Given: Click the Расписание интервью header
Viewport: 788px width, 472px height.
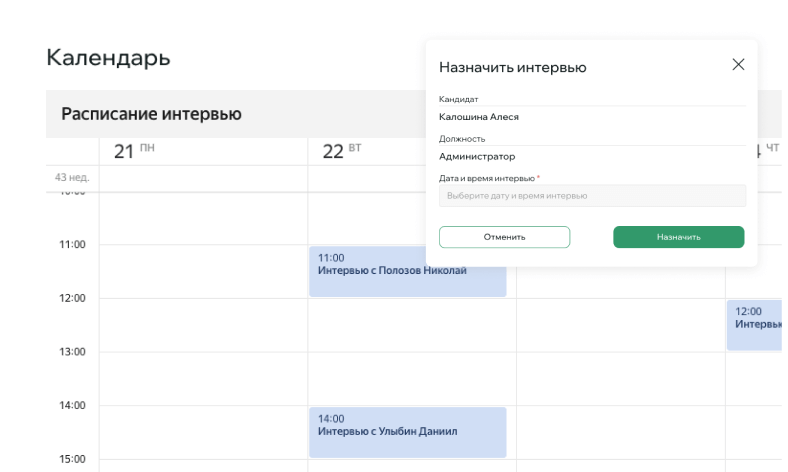Looking at the screenshot, I should pyautogui.click(x=152, y=114).
